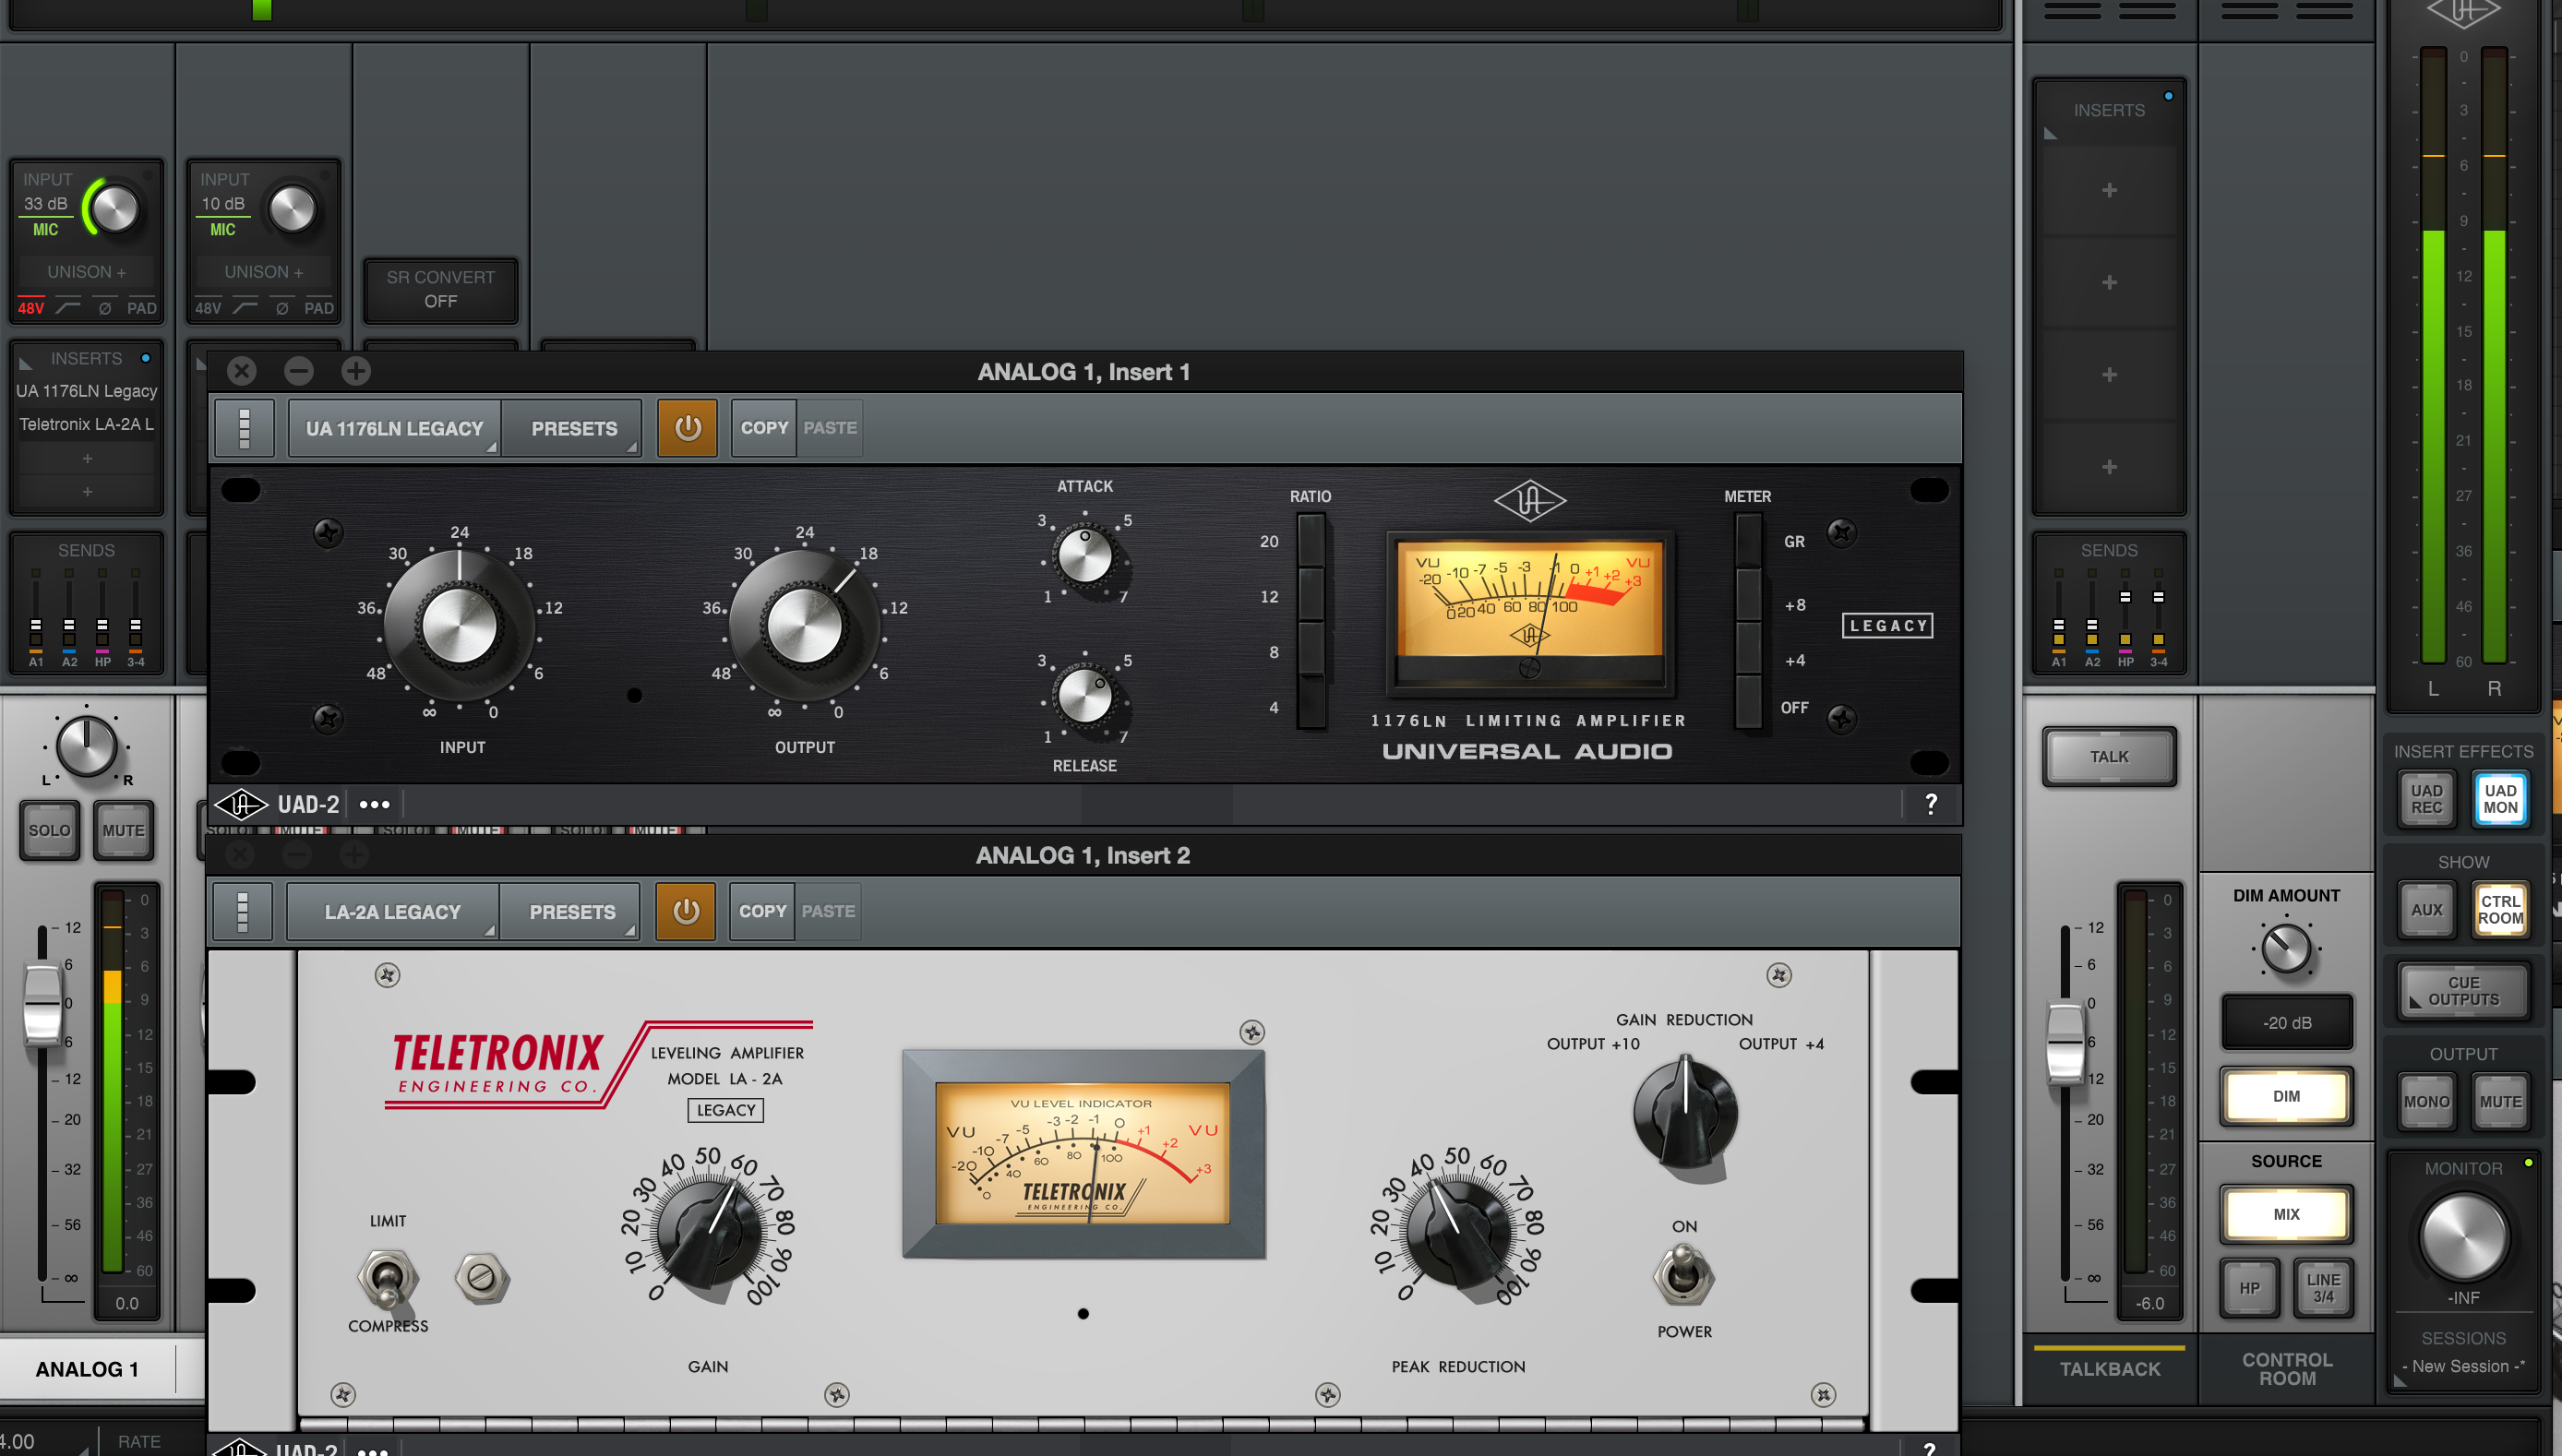Toggle power on the LA-2A Legacy plugin
Viewport: 2562px width, 1456px height.
(x=685, y=911)
